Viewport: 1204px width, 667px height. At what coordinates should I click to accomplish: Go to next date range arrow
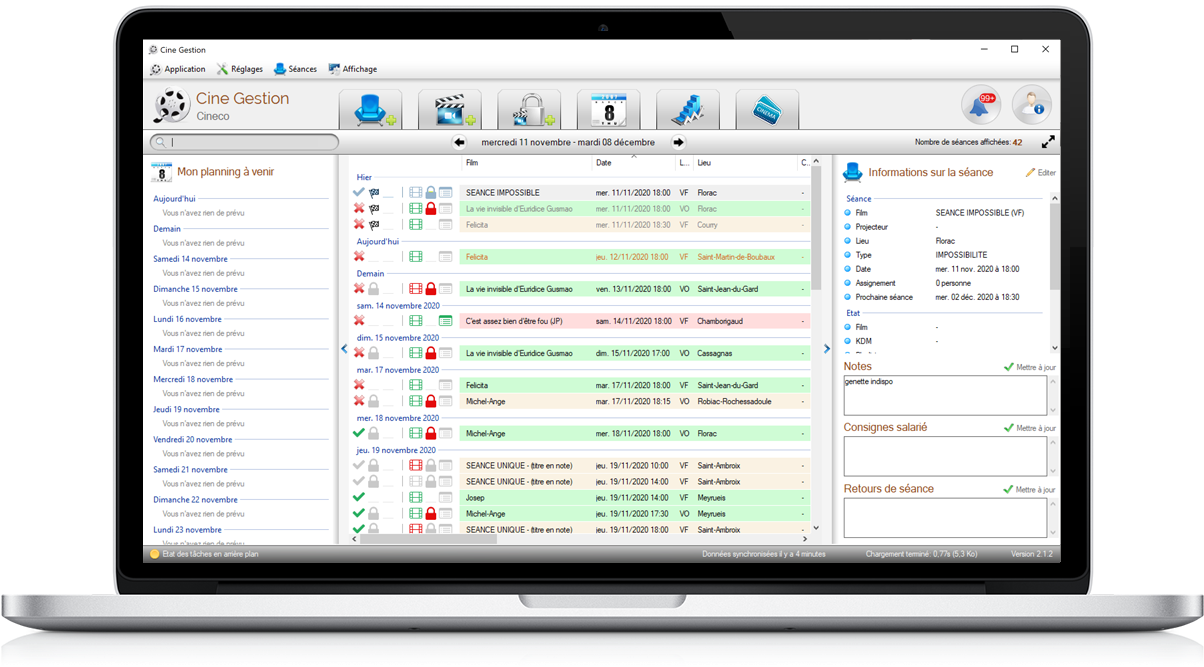click(678, 142)
